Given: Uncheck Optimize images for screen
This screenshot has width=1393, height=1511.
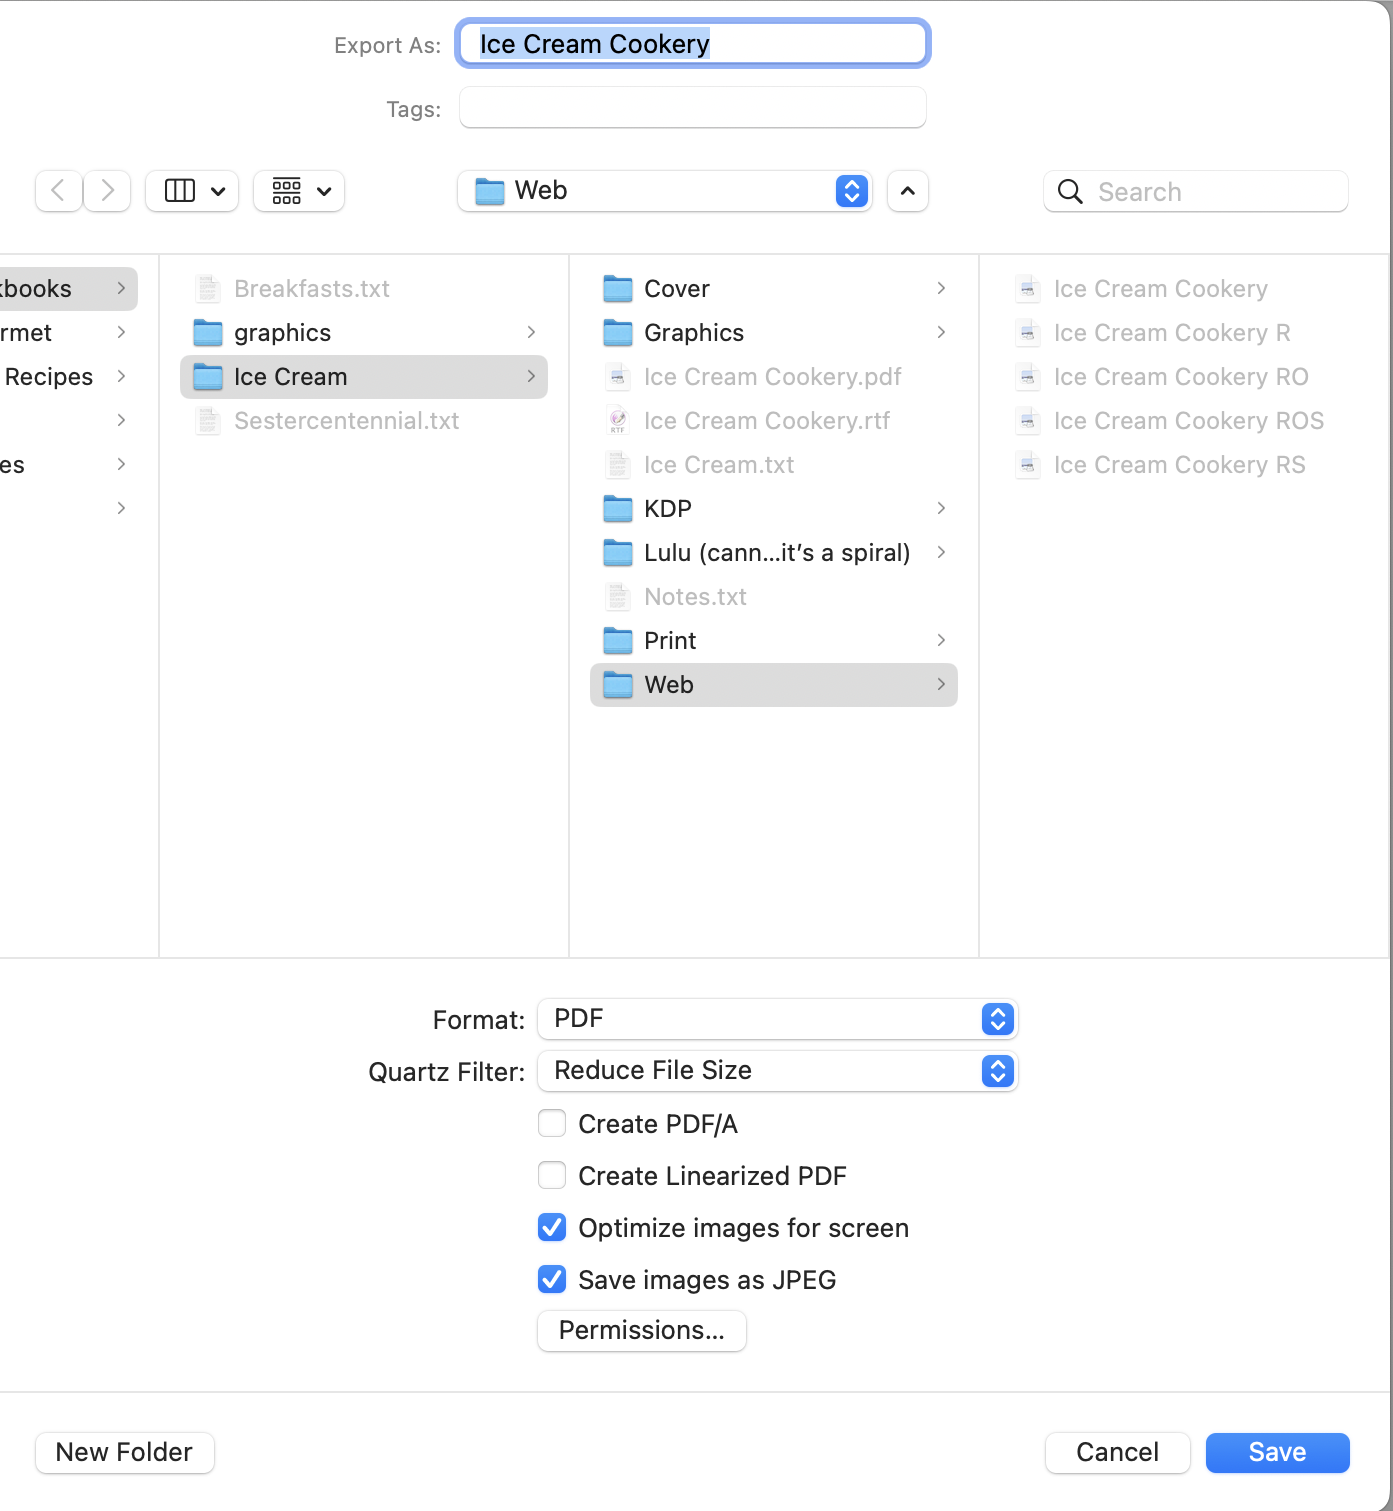Looking at the screenshot, I should tap(552, 1228).
